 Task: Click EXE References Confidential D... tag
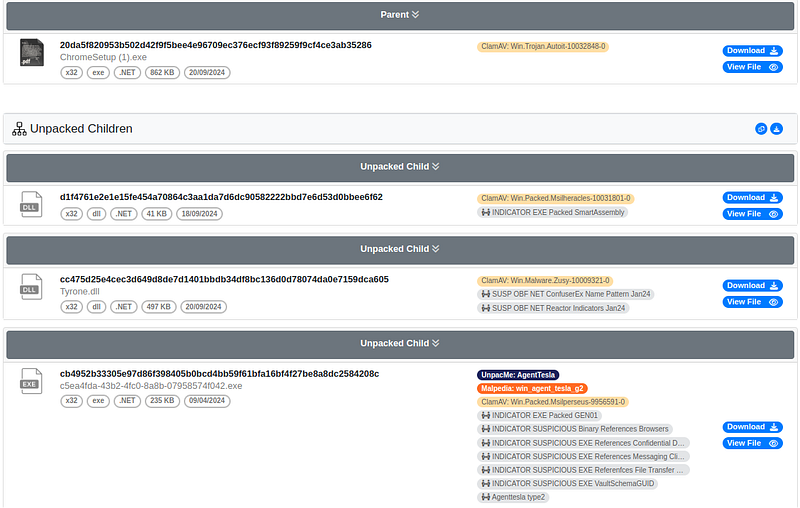(x=583, y=443)
